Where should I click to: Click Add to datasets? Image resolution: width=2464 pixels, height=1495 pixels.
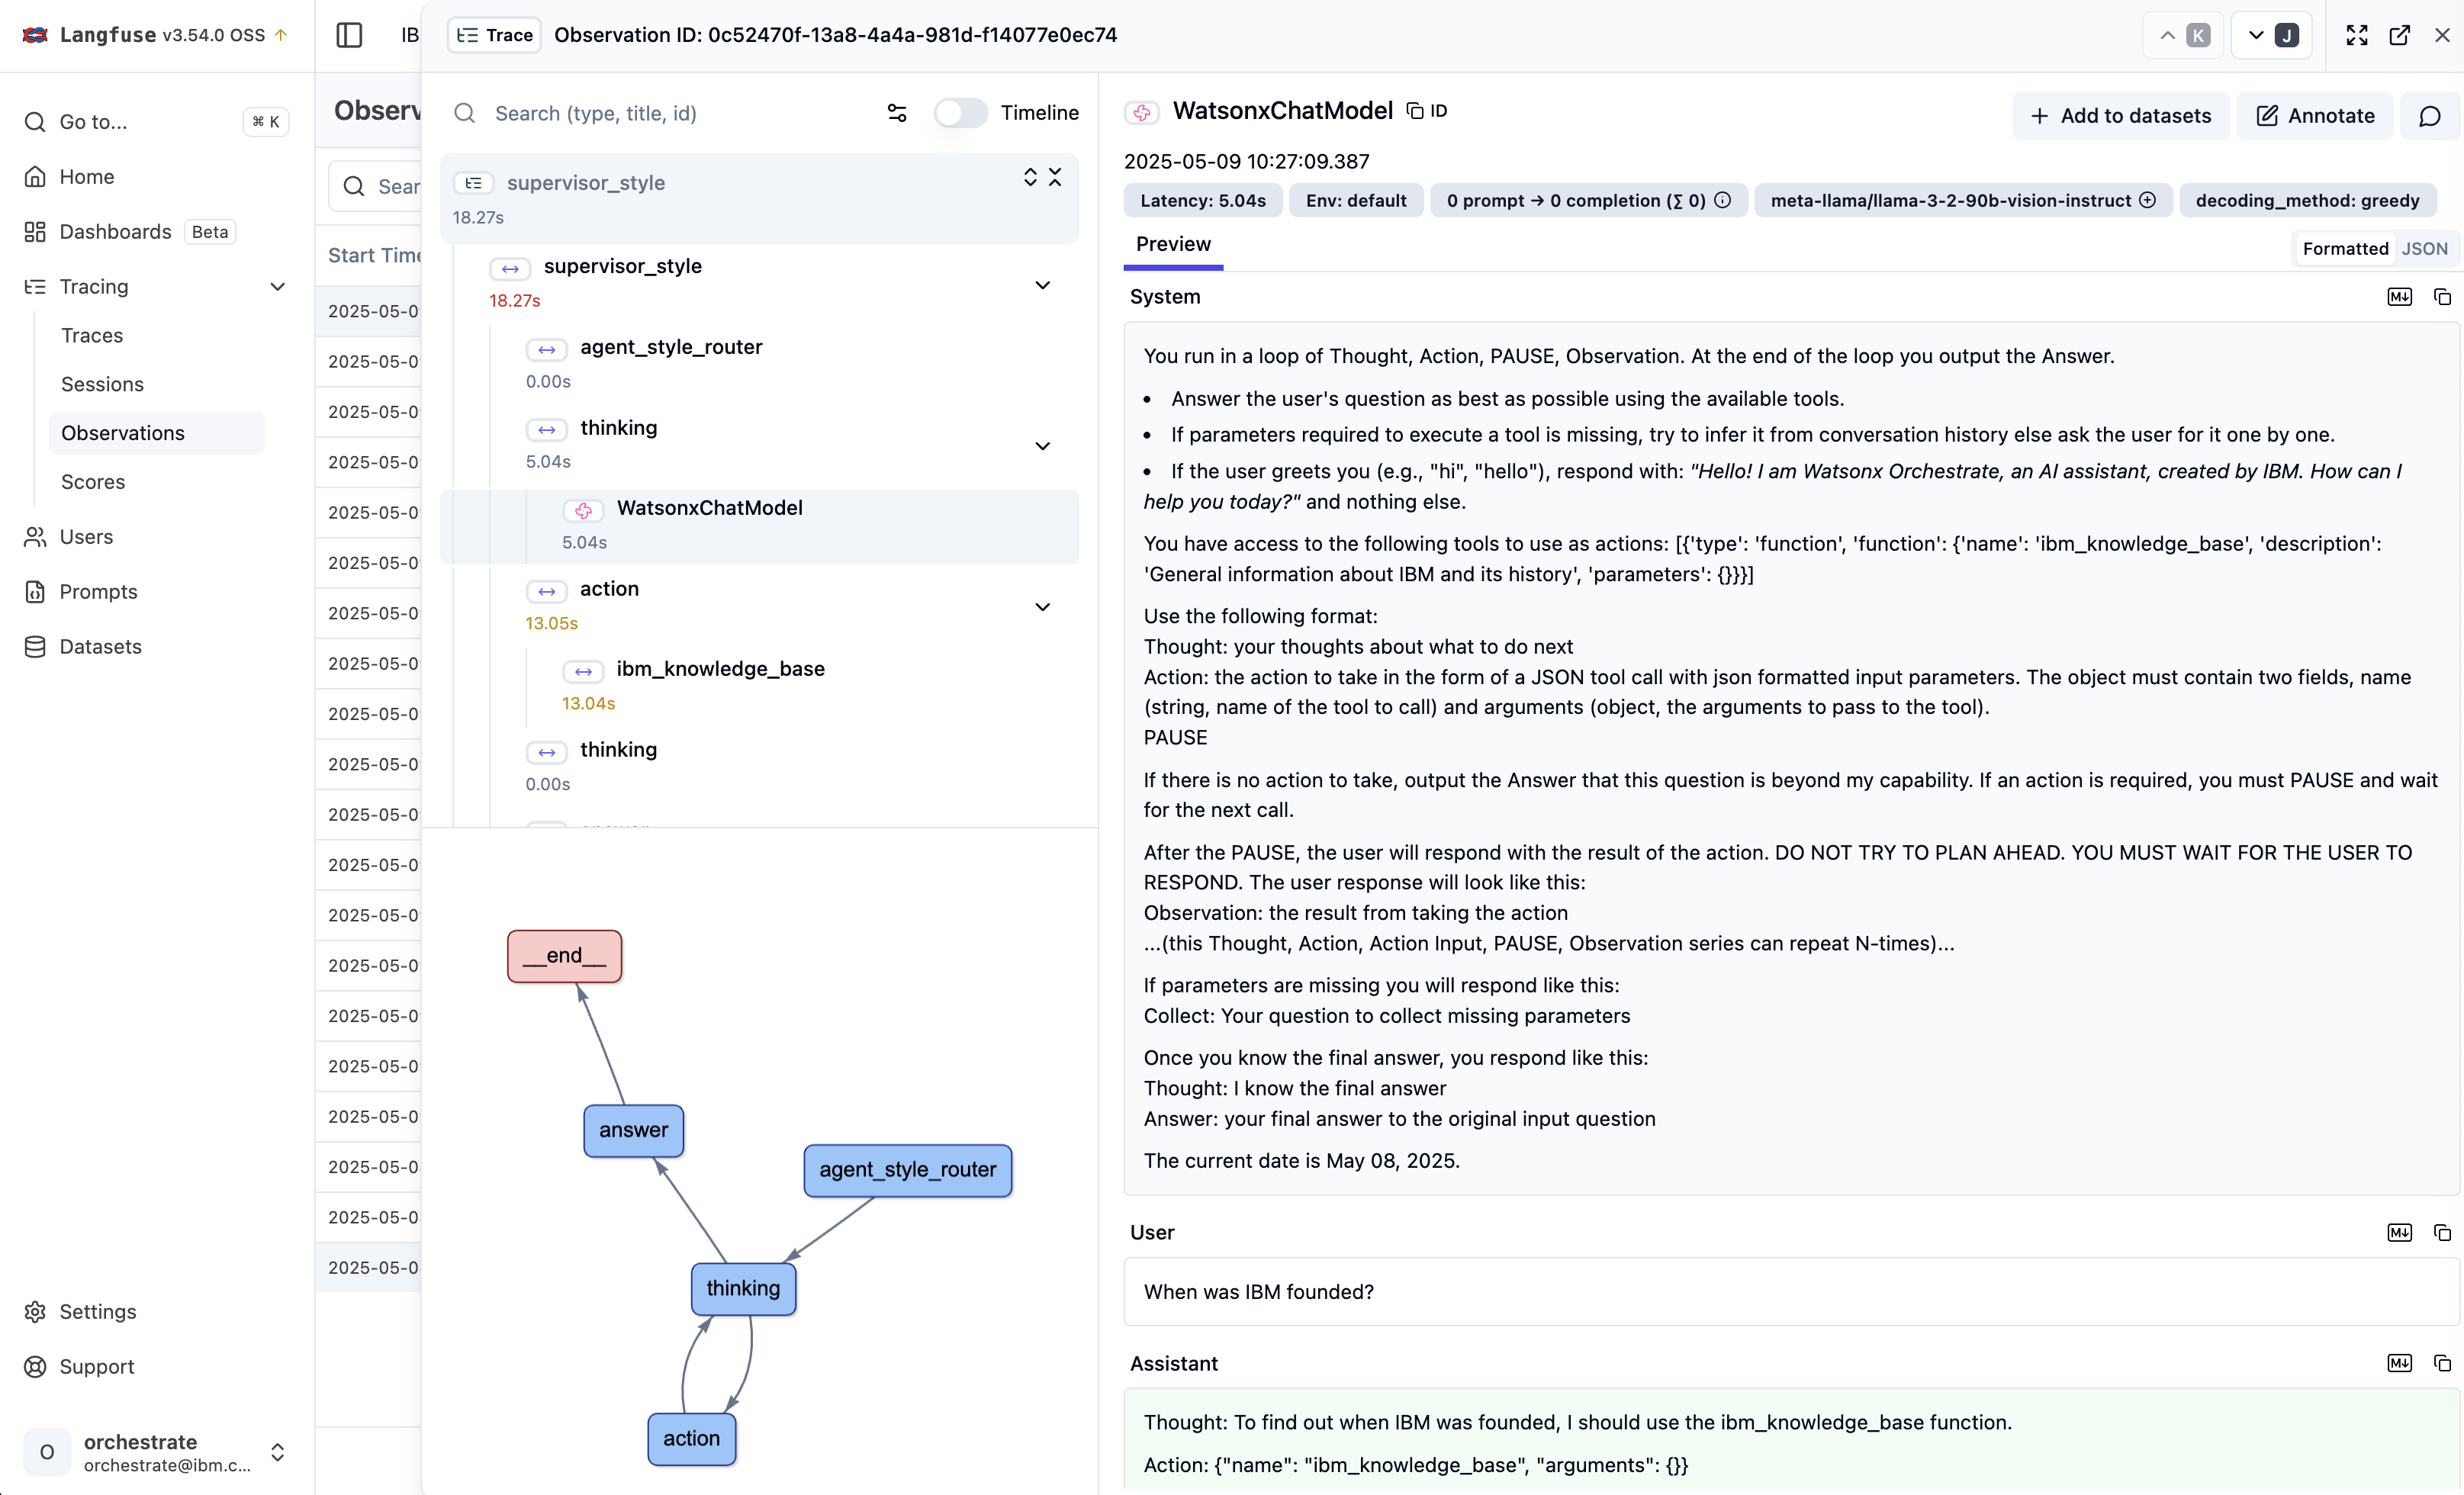point(2120,116)
